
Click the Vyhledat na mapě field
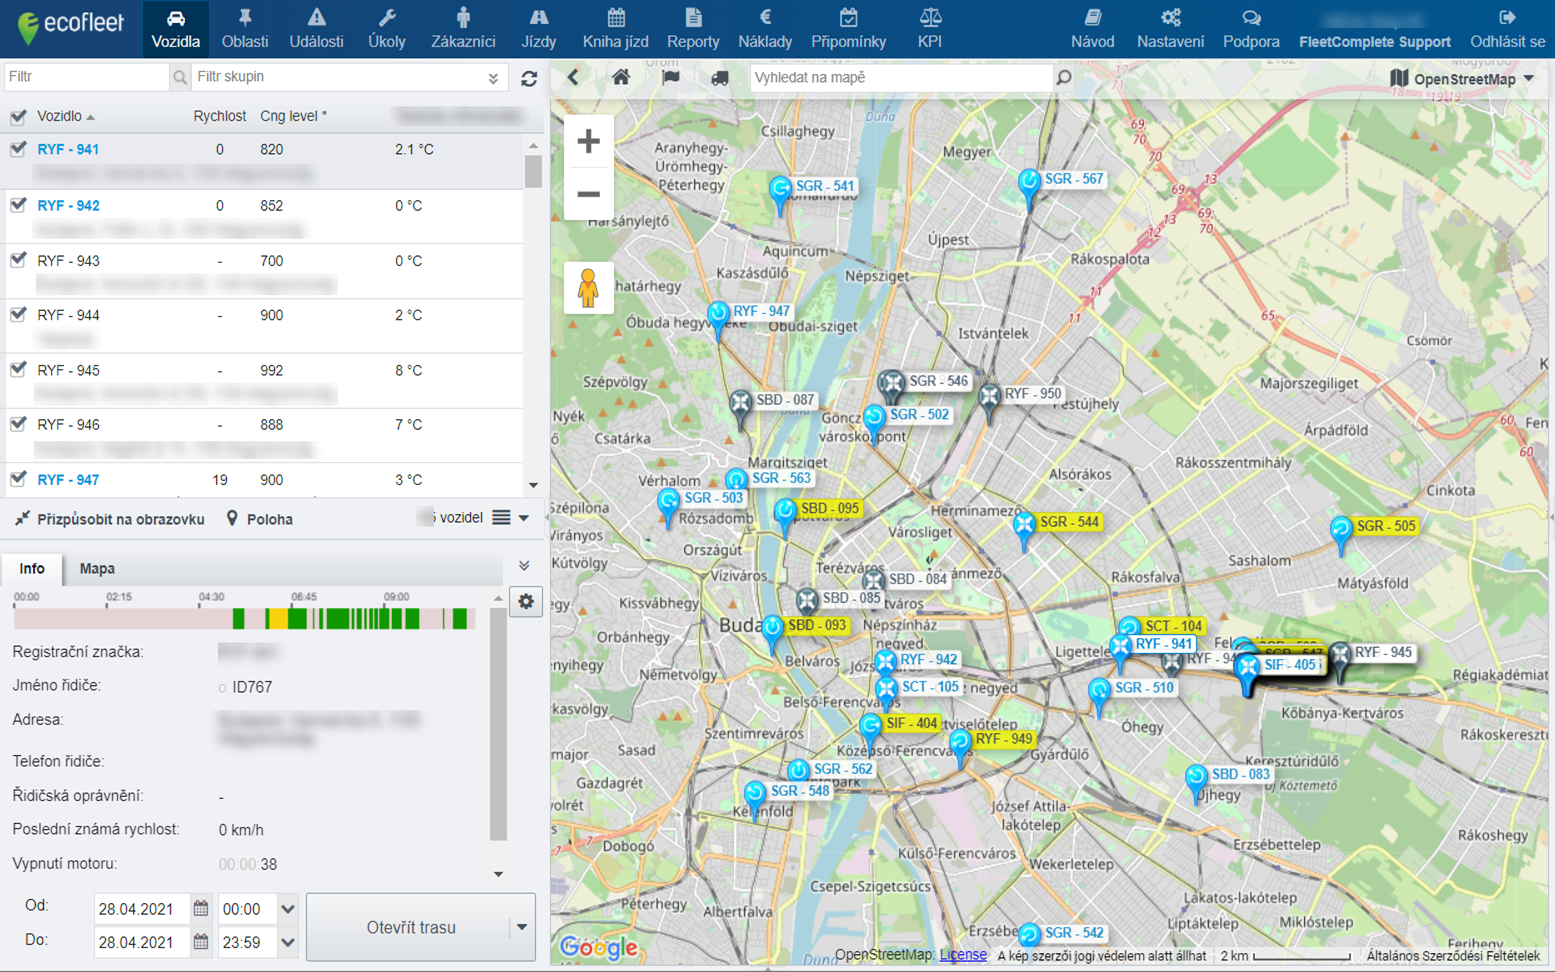click(901, 77)
